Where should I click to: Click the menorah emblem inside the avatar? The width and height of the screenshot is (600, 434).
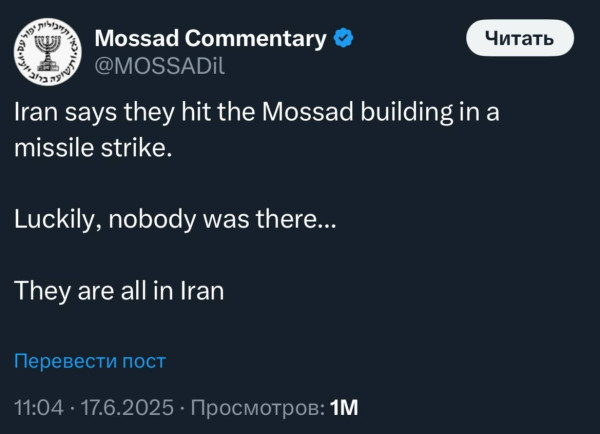[48, 53]
